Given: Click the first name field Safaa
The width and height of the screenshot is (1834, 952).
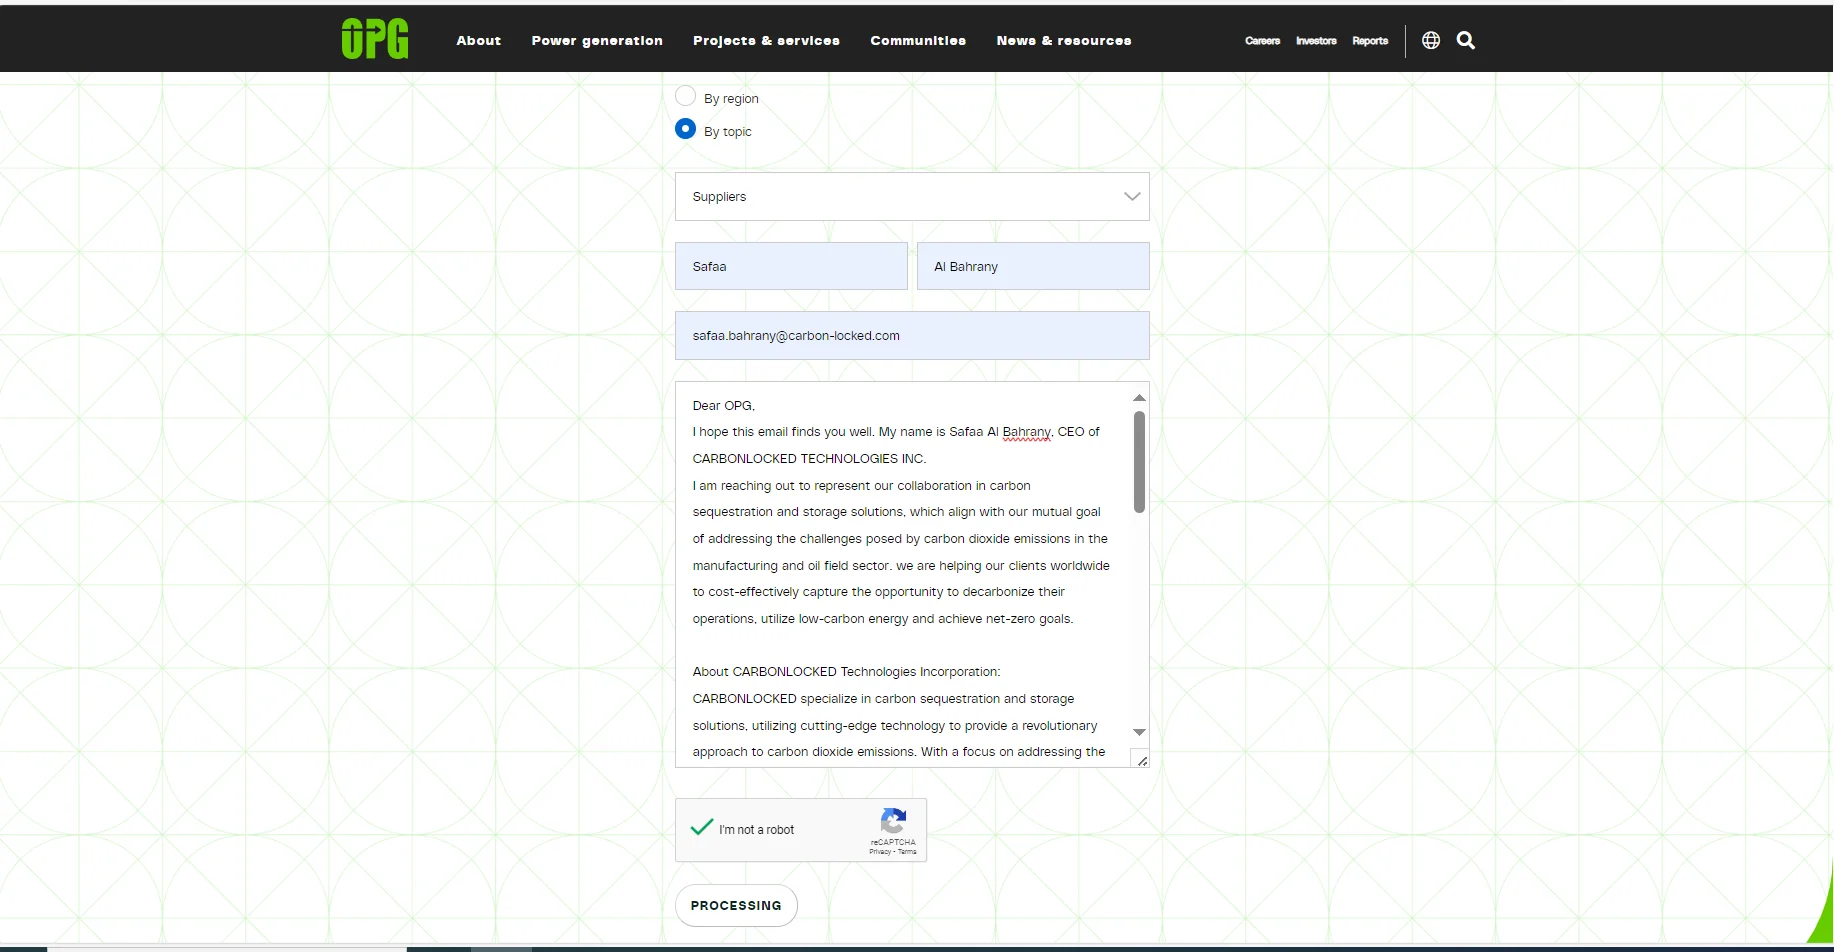Looking at the screenshot, I should 791,266.
